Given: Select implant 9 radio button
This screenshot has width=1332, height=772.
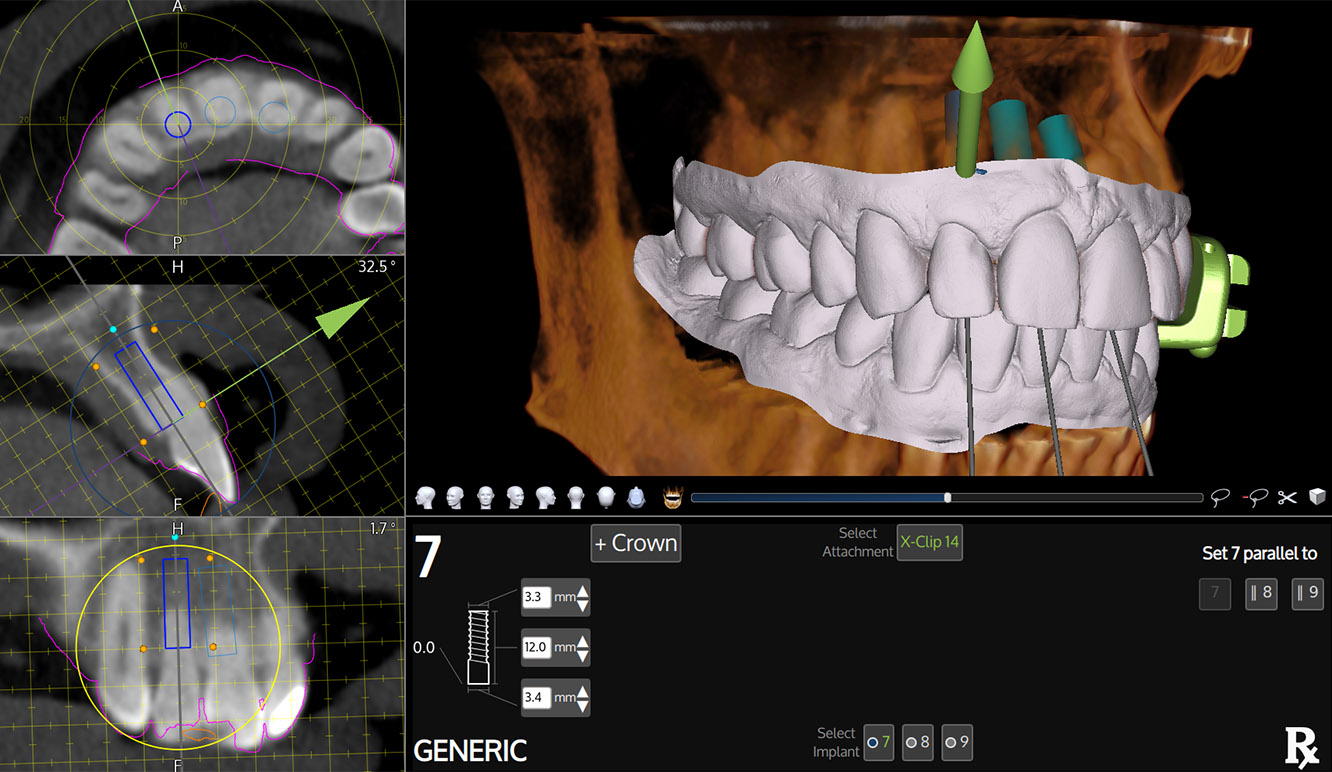Looking at the screenshot, I should (956, 742).
